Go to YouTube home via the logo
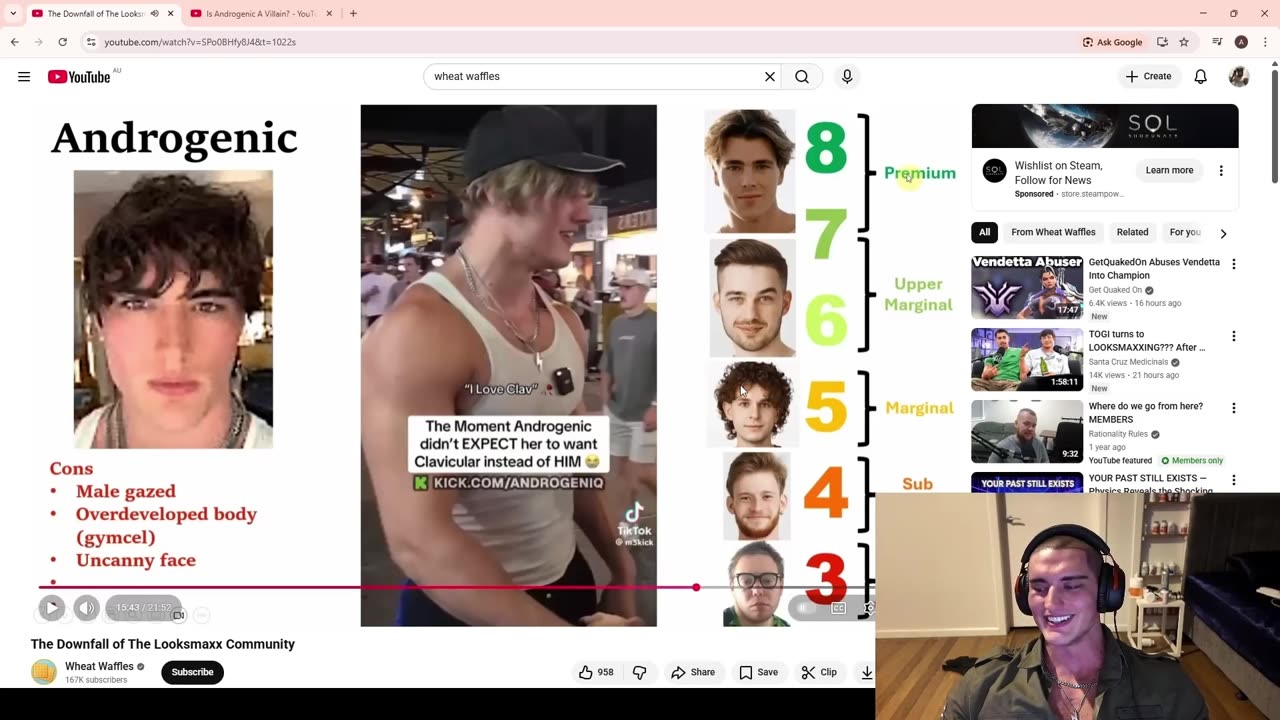 tap(79, 77)
